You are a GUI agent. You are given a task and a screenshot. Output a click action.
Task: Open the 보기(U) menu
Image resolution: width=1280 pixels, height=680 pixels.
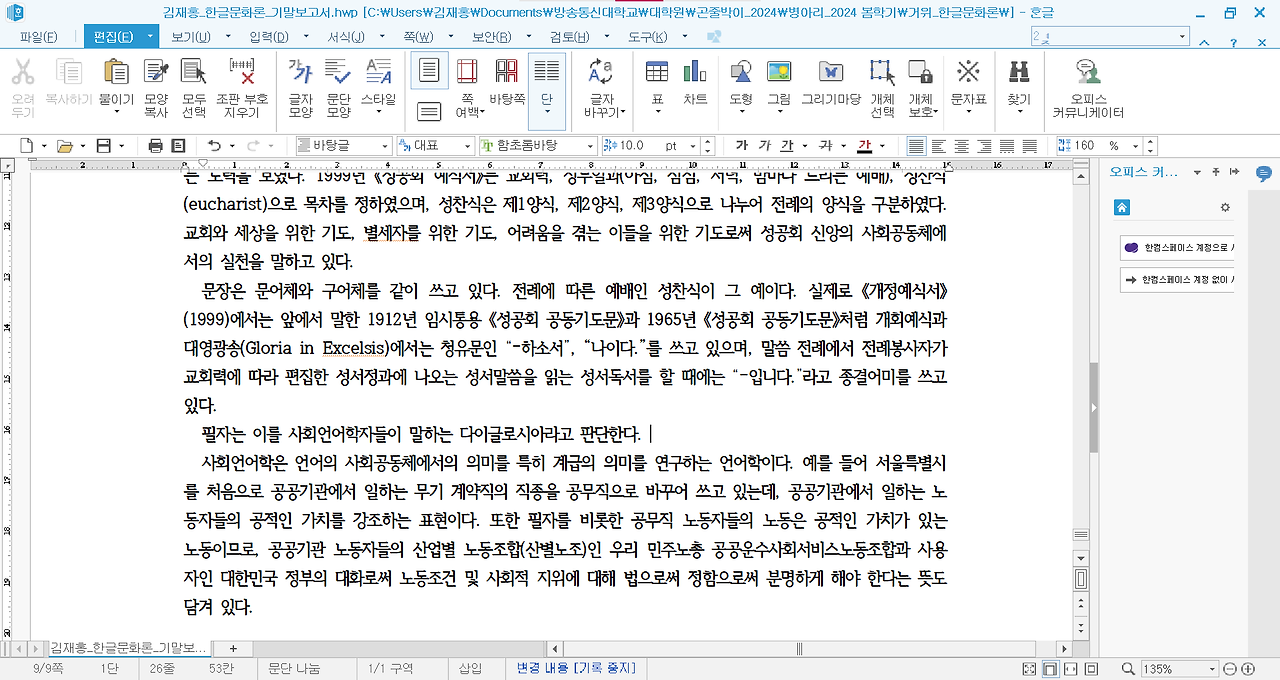190,37
